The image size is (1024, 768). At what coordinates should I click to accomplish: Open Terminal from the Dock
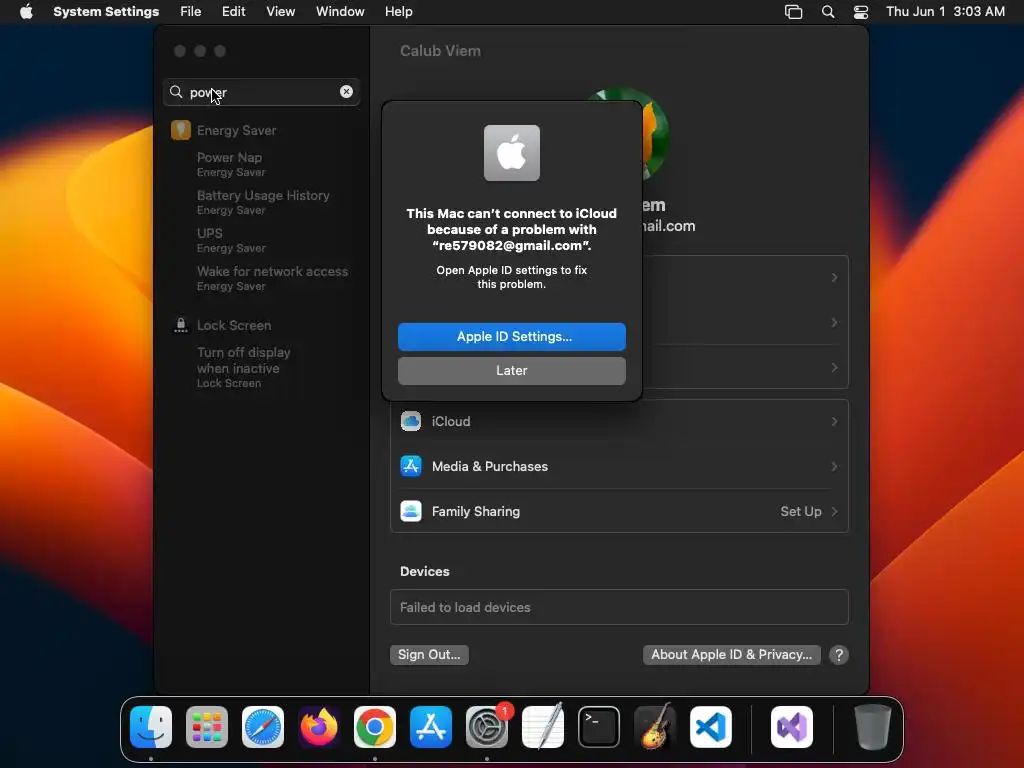tap(599, 727)
